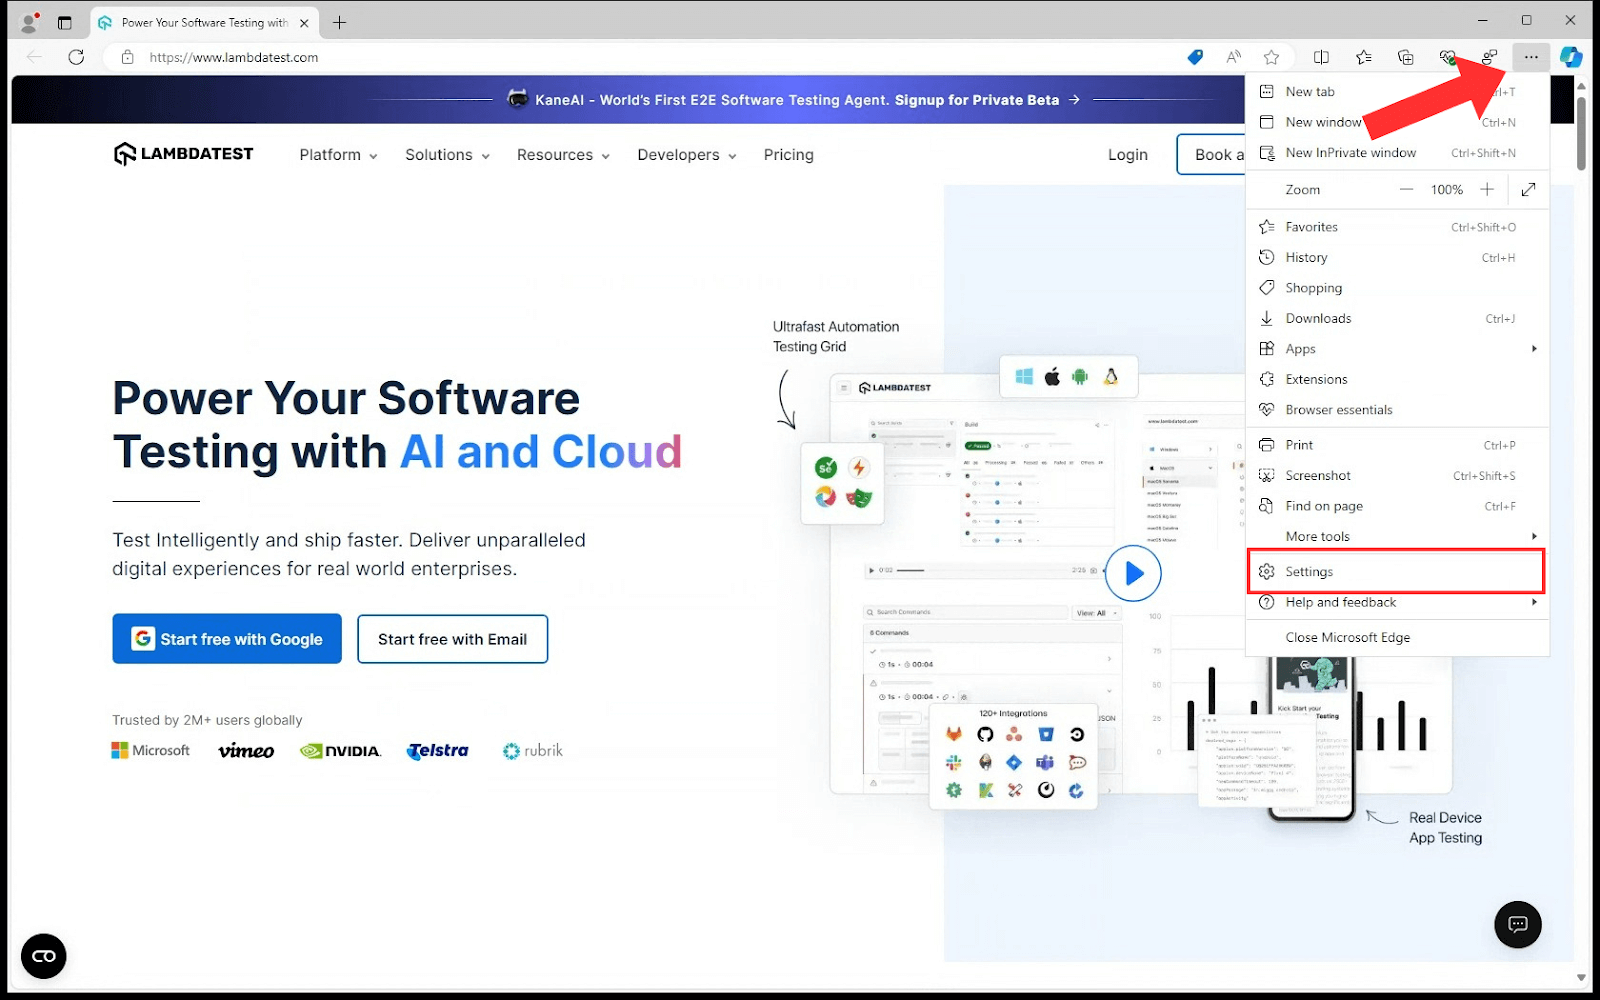Click Start free with Google
The image size is (1600, 1000).
click(226, 638)
